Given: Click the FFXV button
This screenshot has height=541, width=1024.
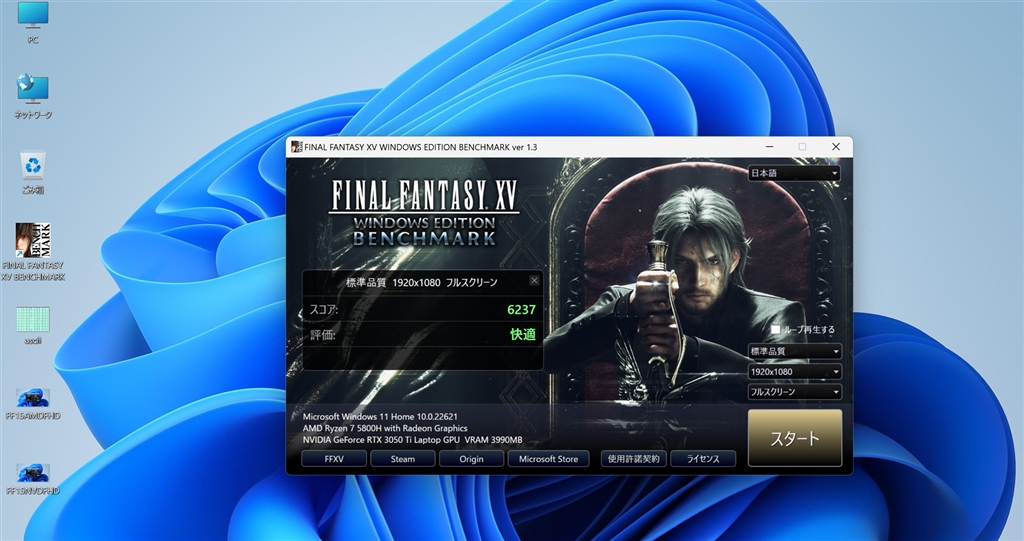Looking at the screenshot, I should 334,459.
